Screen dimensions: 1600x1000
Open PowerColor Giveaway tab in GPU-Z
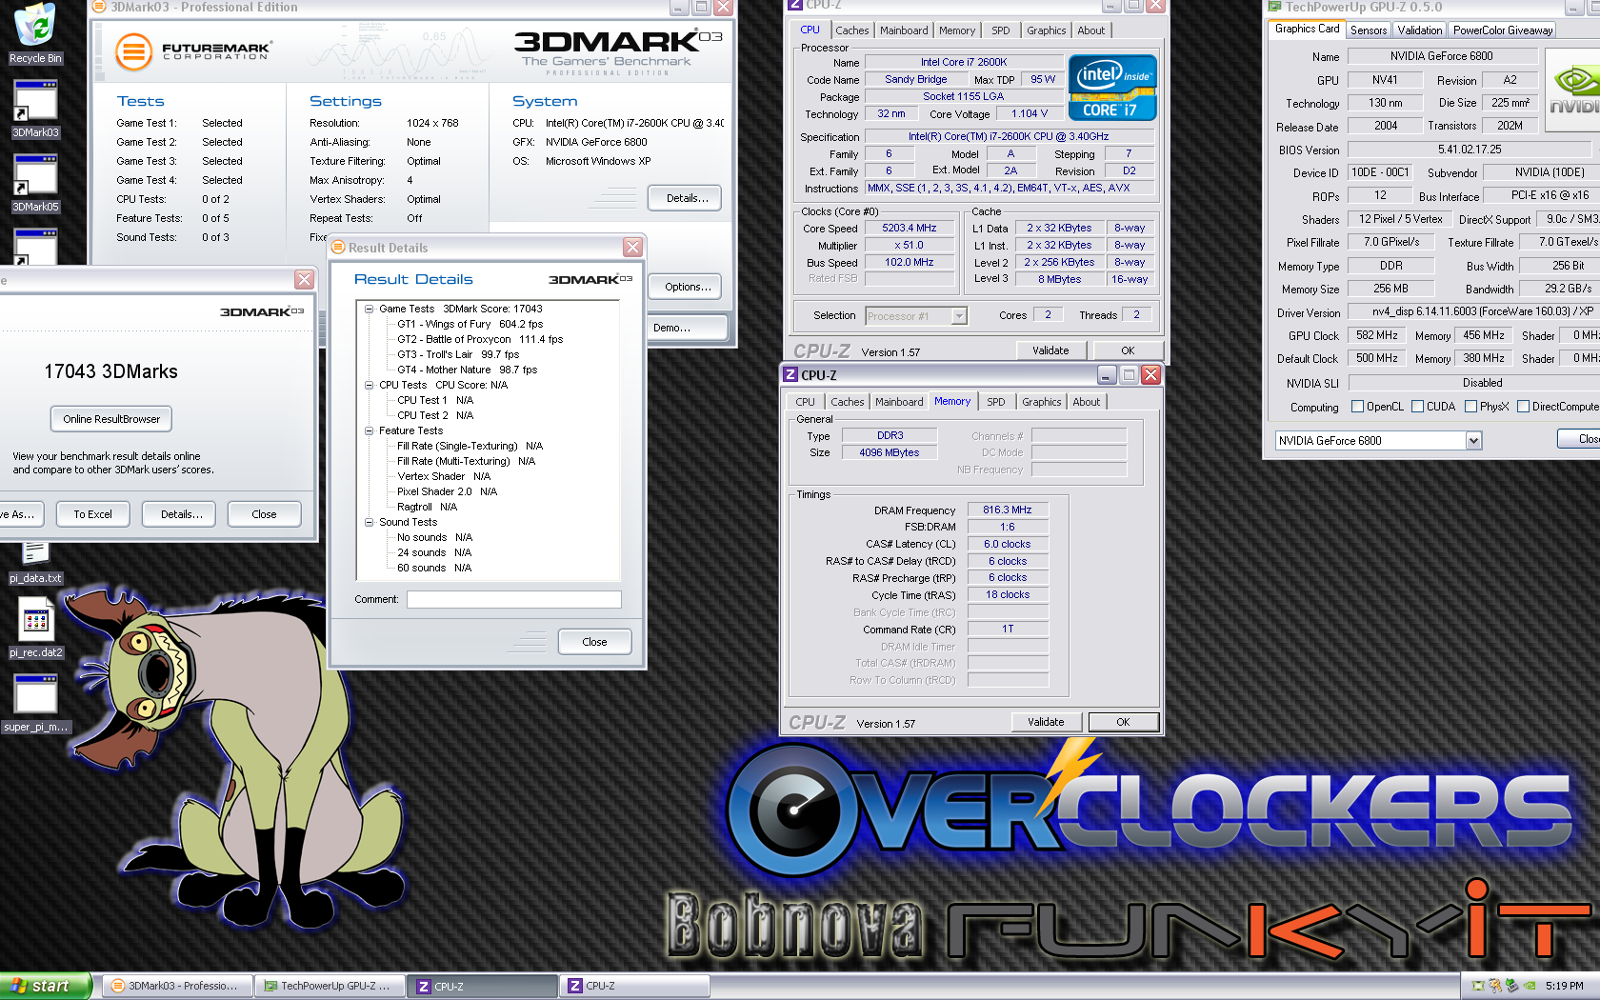click(1502, 31)
